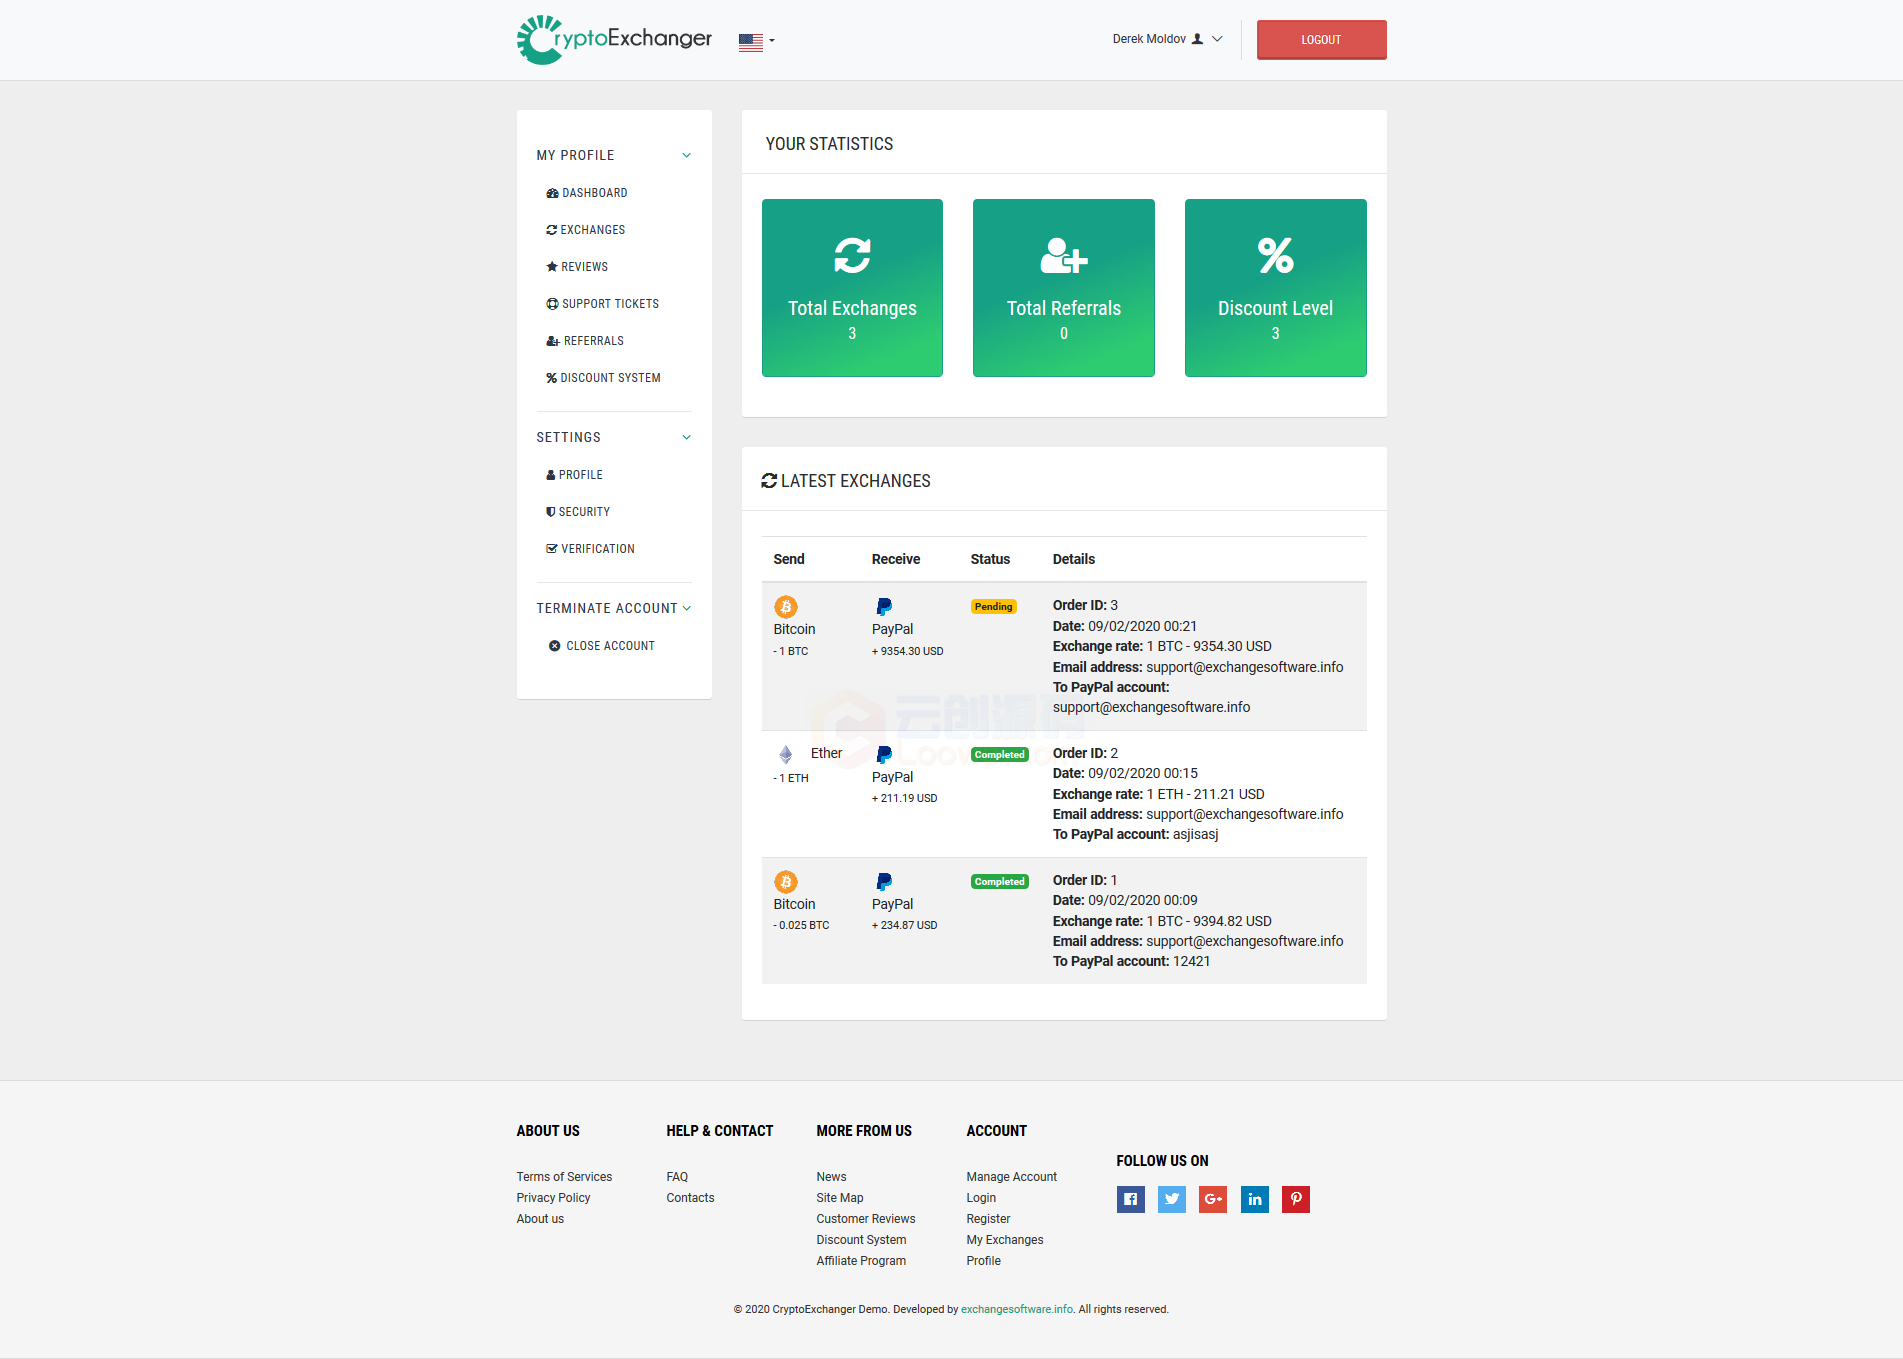Viewport: 1903px width, 1359px height.
Task: Open the Facebook social icon
Action: point(1130,1199)
